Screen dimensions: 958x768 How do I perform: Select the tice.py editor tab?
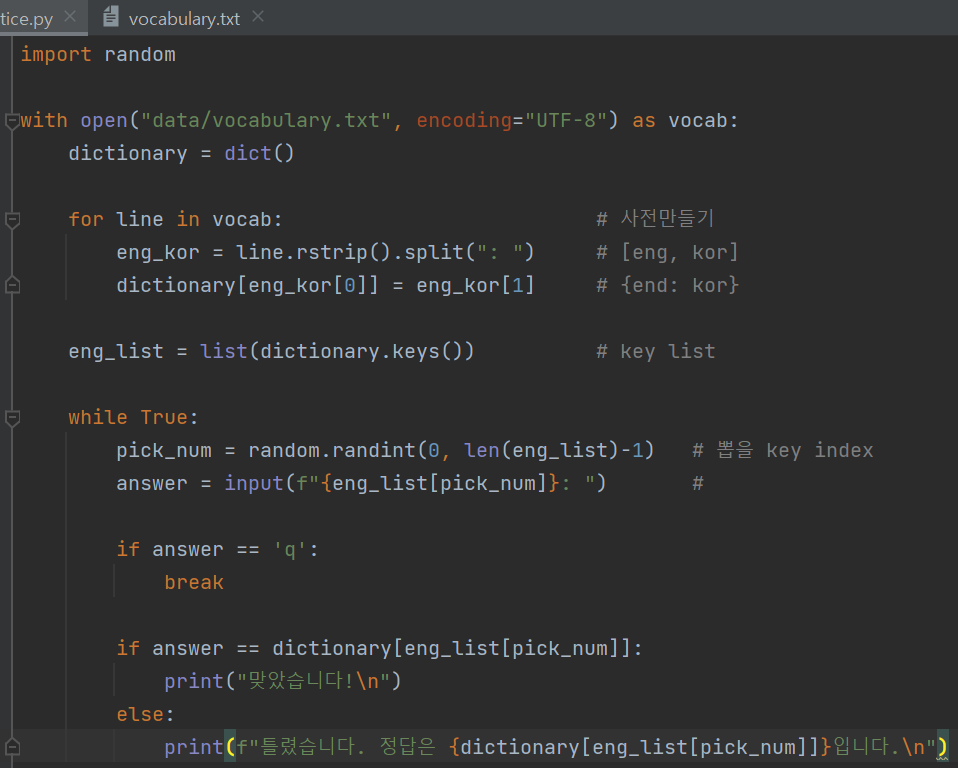pos(26,19)
